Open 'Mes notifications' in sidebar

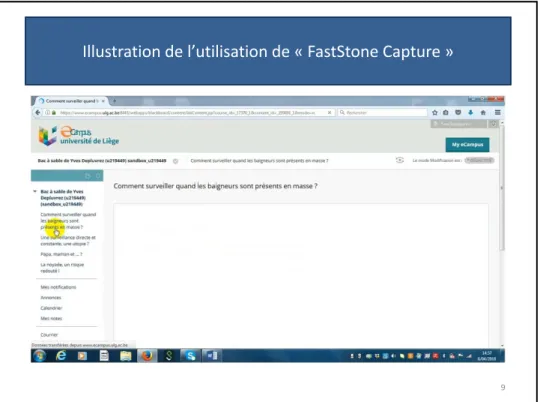[x=58, y=287]
